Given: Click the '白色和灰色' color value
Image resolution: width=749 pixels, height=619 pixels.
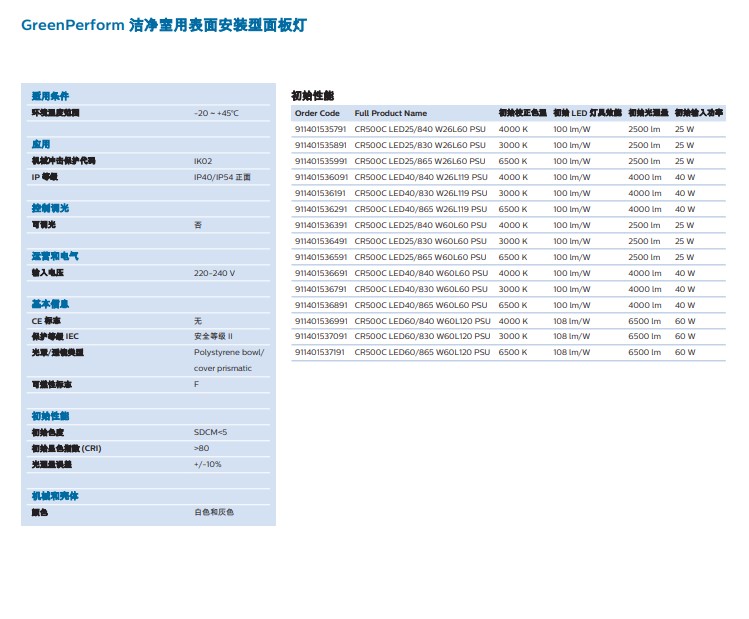Looking at the screenshot, I should [214, 512].
